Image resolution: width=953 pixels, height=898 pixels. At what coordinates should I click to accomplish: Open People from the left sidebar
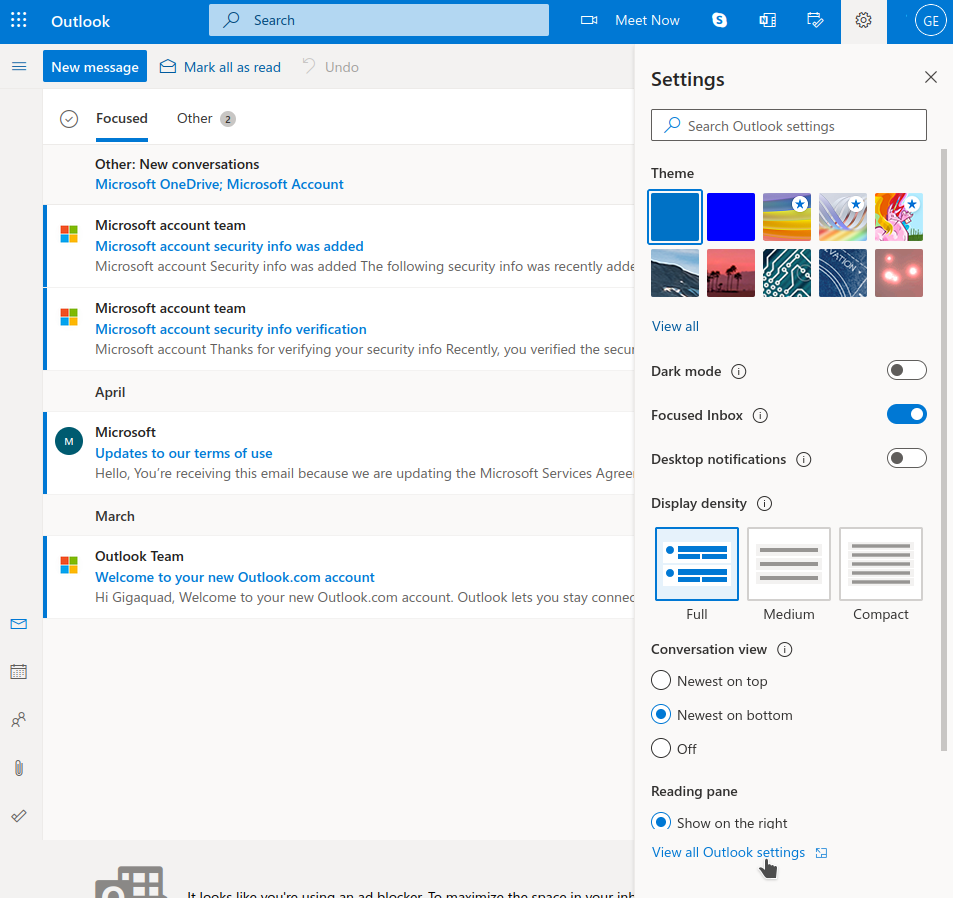18,719
